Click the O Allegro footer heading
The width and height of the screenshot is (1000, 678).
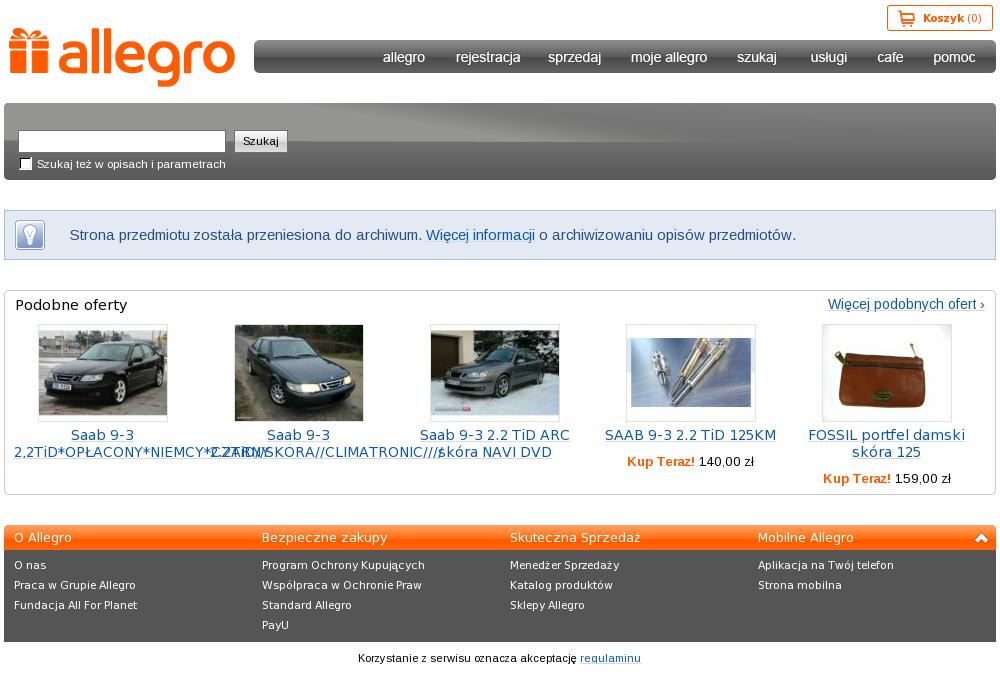click(x=43, y=538)
